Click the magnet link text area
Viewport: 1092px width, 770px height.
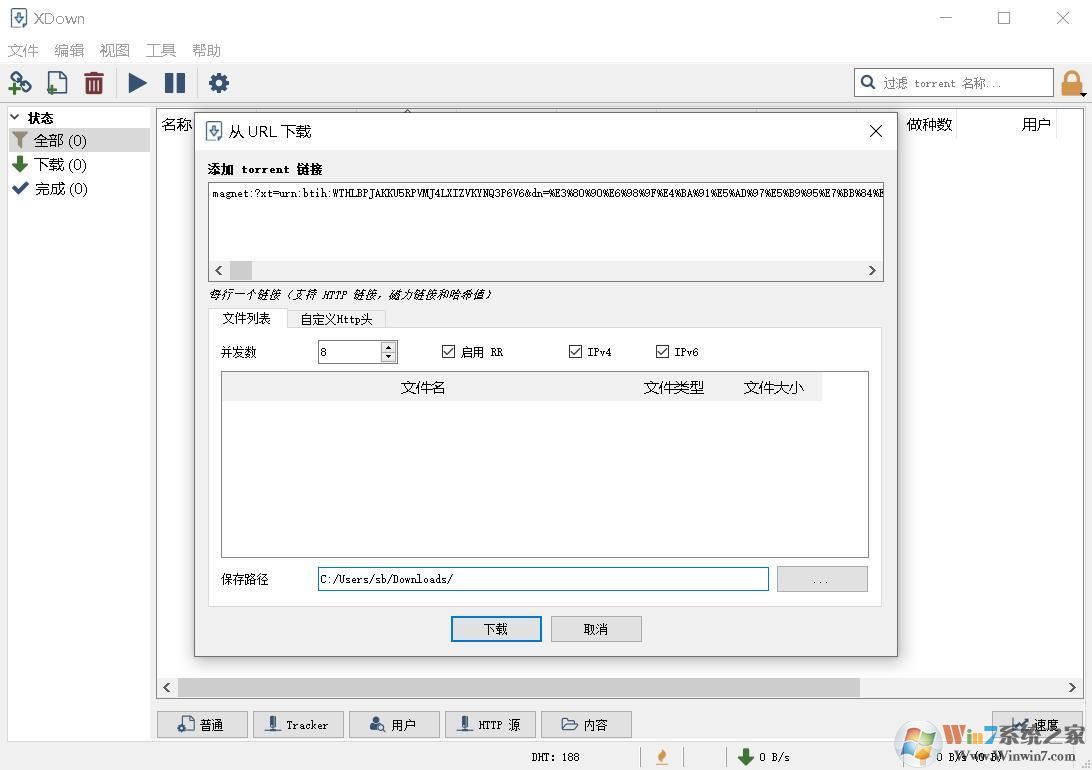pos(545,222)
